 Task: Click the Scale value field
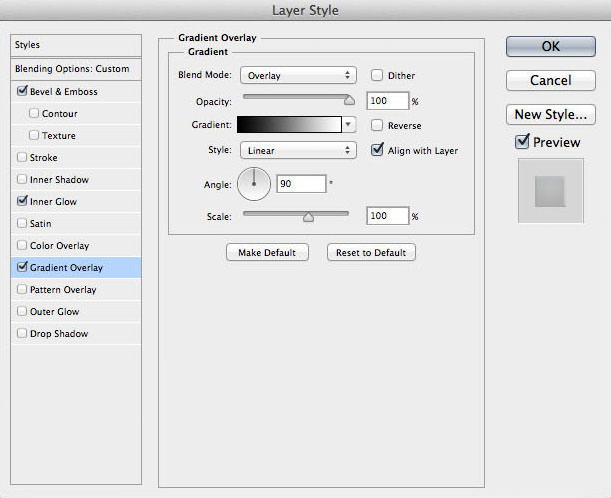click(x=388, y=216)
